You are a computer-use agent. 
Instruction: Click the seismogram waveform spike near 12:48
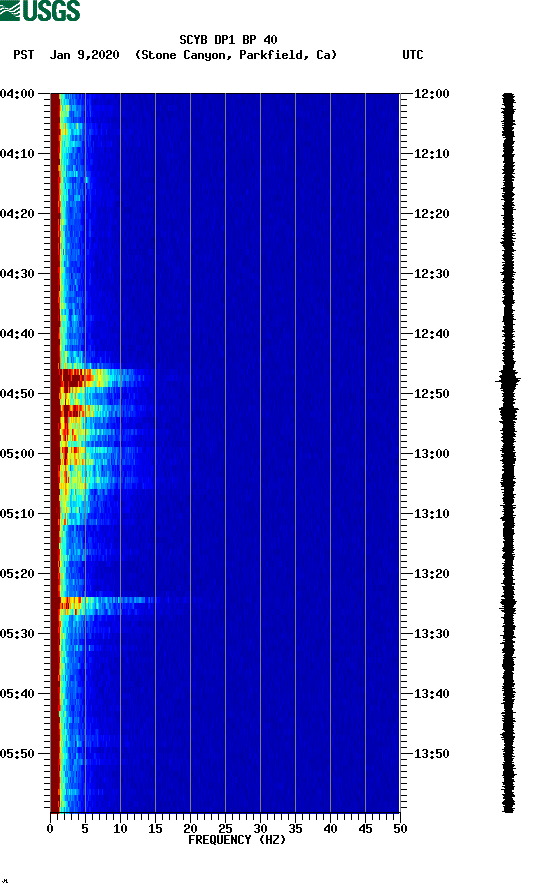[508, 379]
